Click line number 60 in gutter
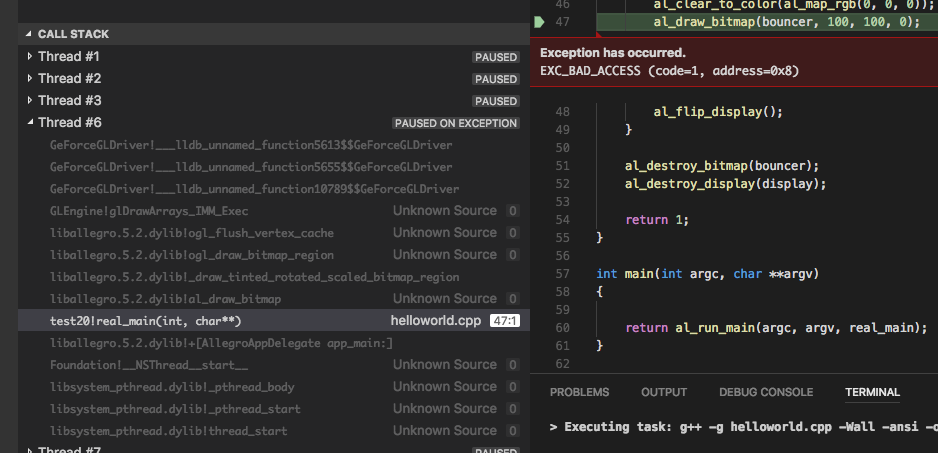Image resolution: width=938 pixels, height=453 pixels. click(x=562, y=328)
